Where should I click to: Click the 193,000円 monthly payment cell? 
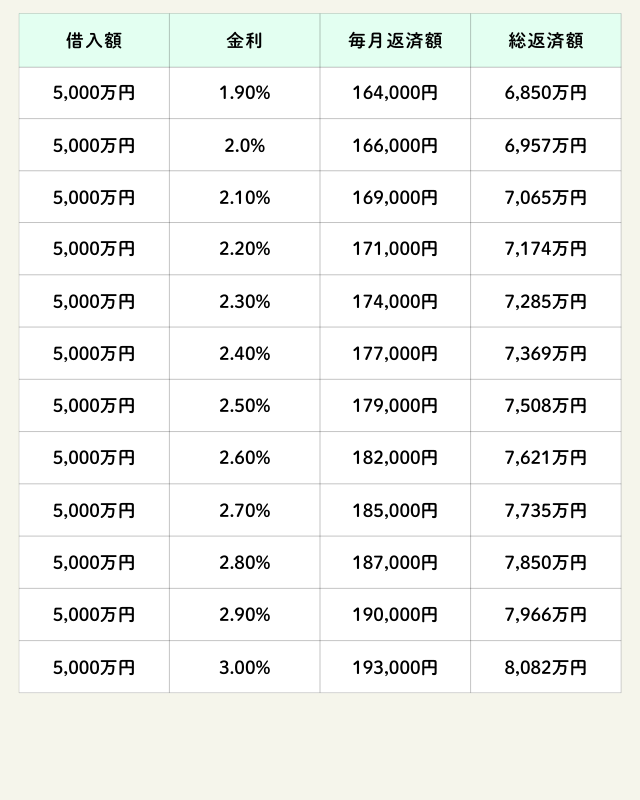pyautogui.click(x=395, y=667)
